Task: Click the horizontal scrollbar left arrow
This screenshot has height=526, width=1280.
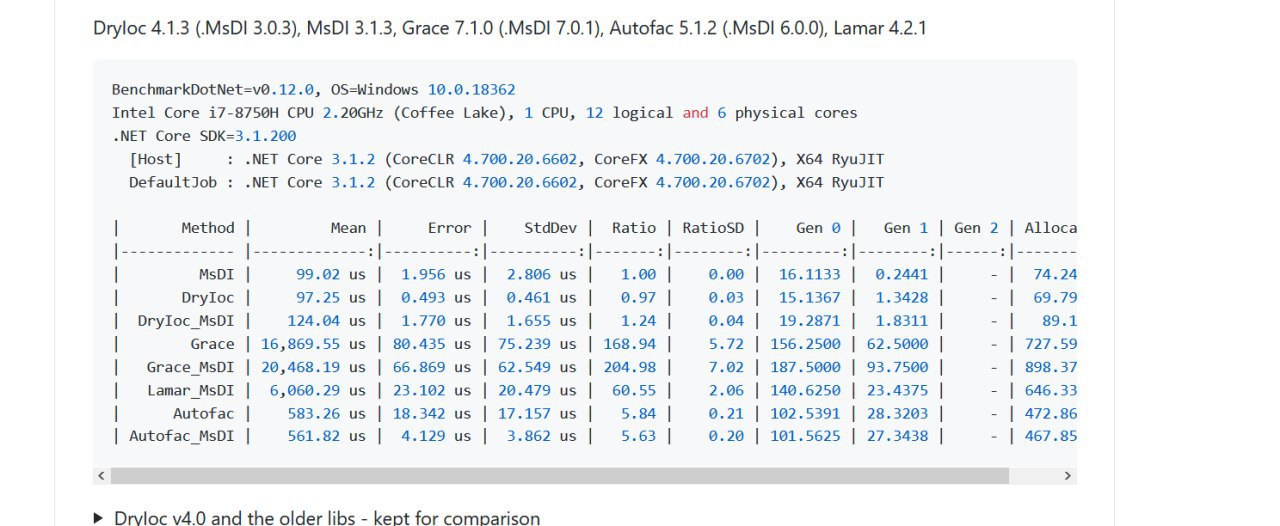Action: coord(100,476)
